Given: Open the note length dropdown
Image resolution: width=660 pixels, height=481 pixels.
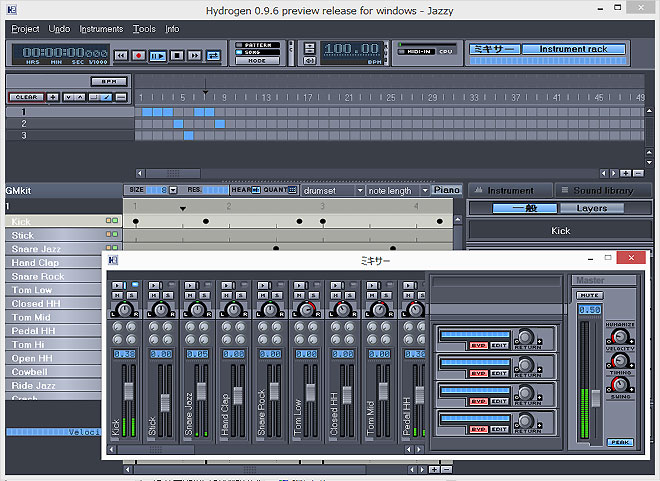Looking at the screenshot, I should tap(397, 190).
